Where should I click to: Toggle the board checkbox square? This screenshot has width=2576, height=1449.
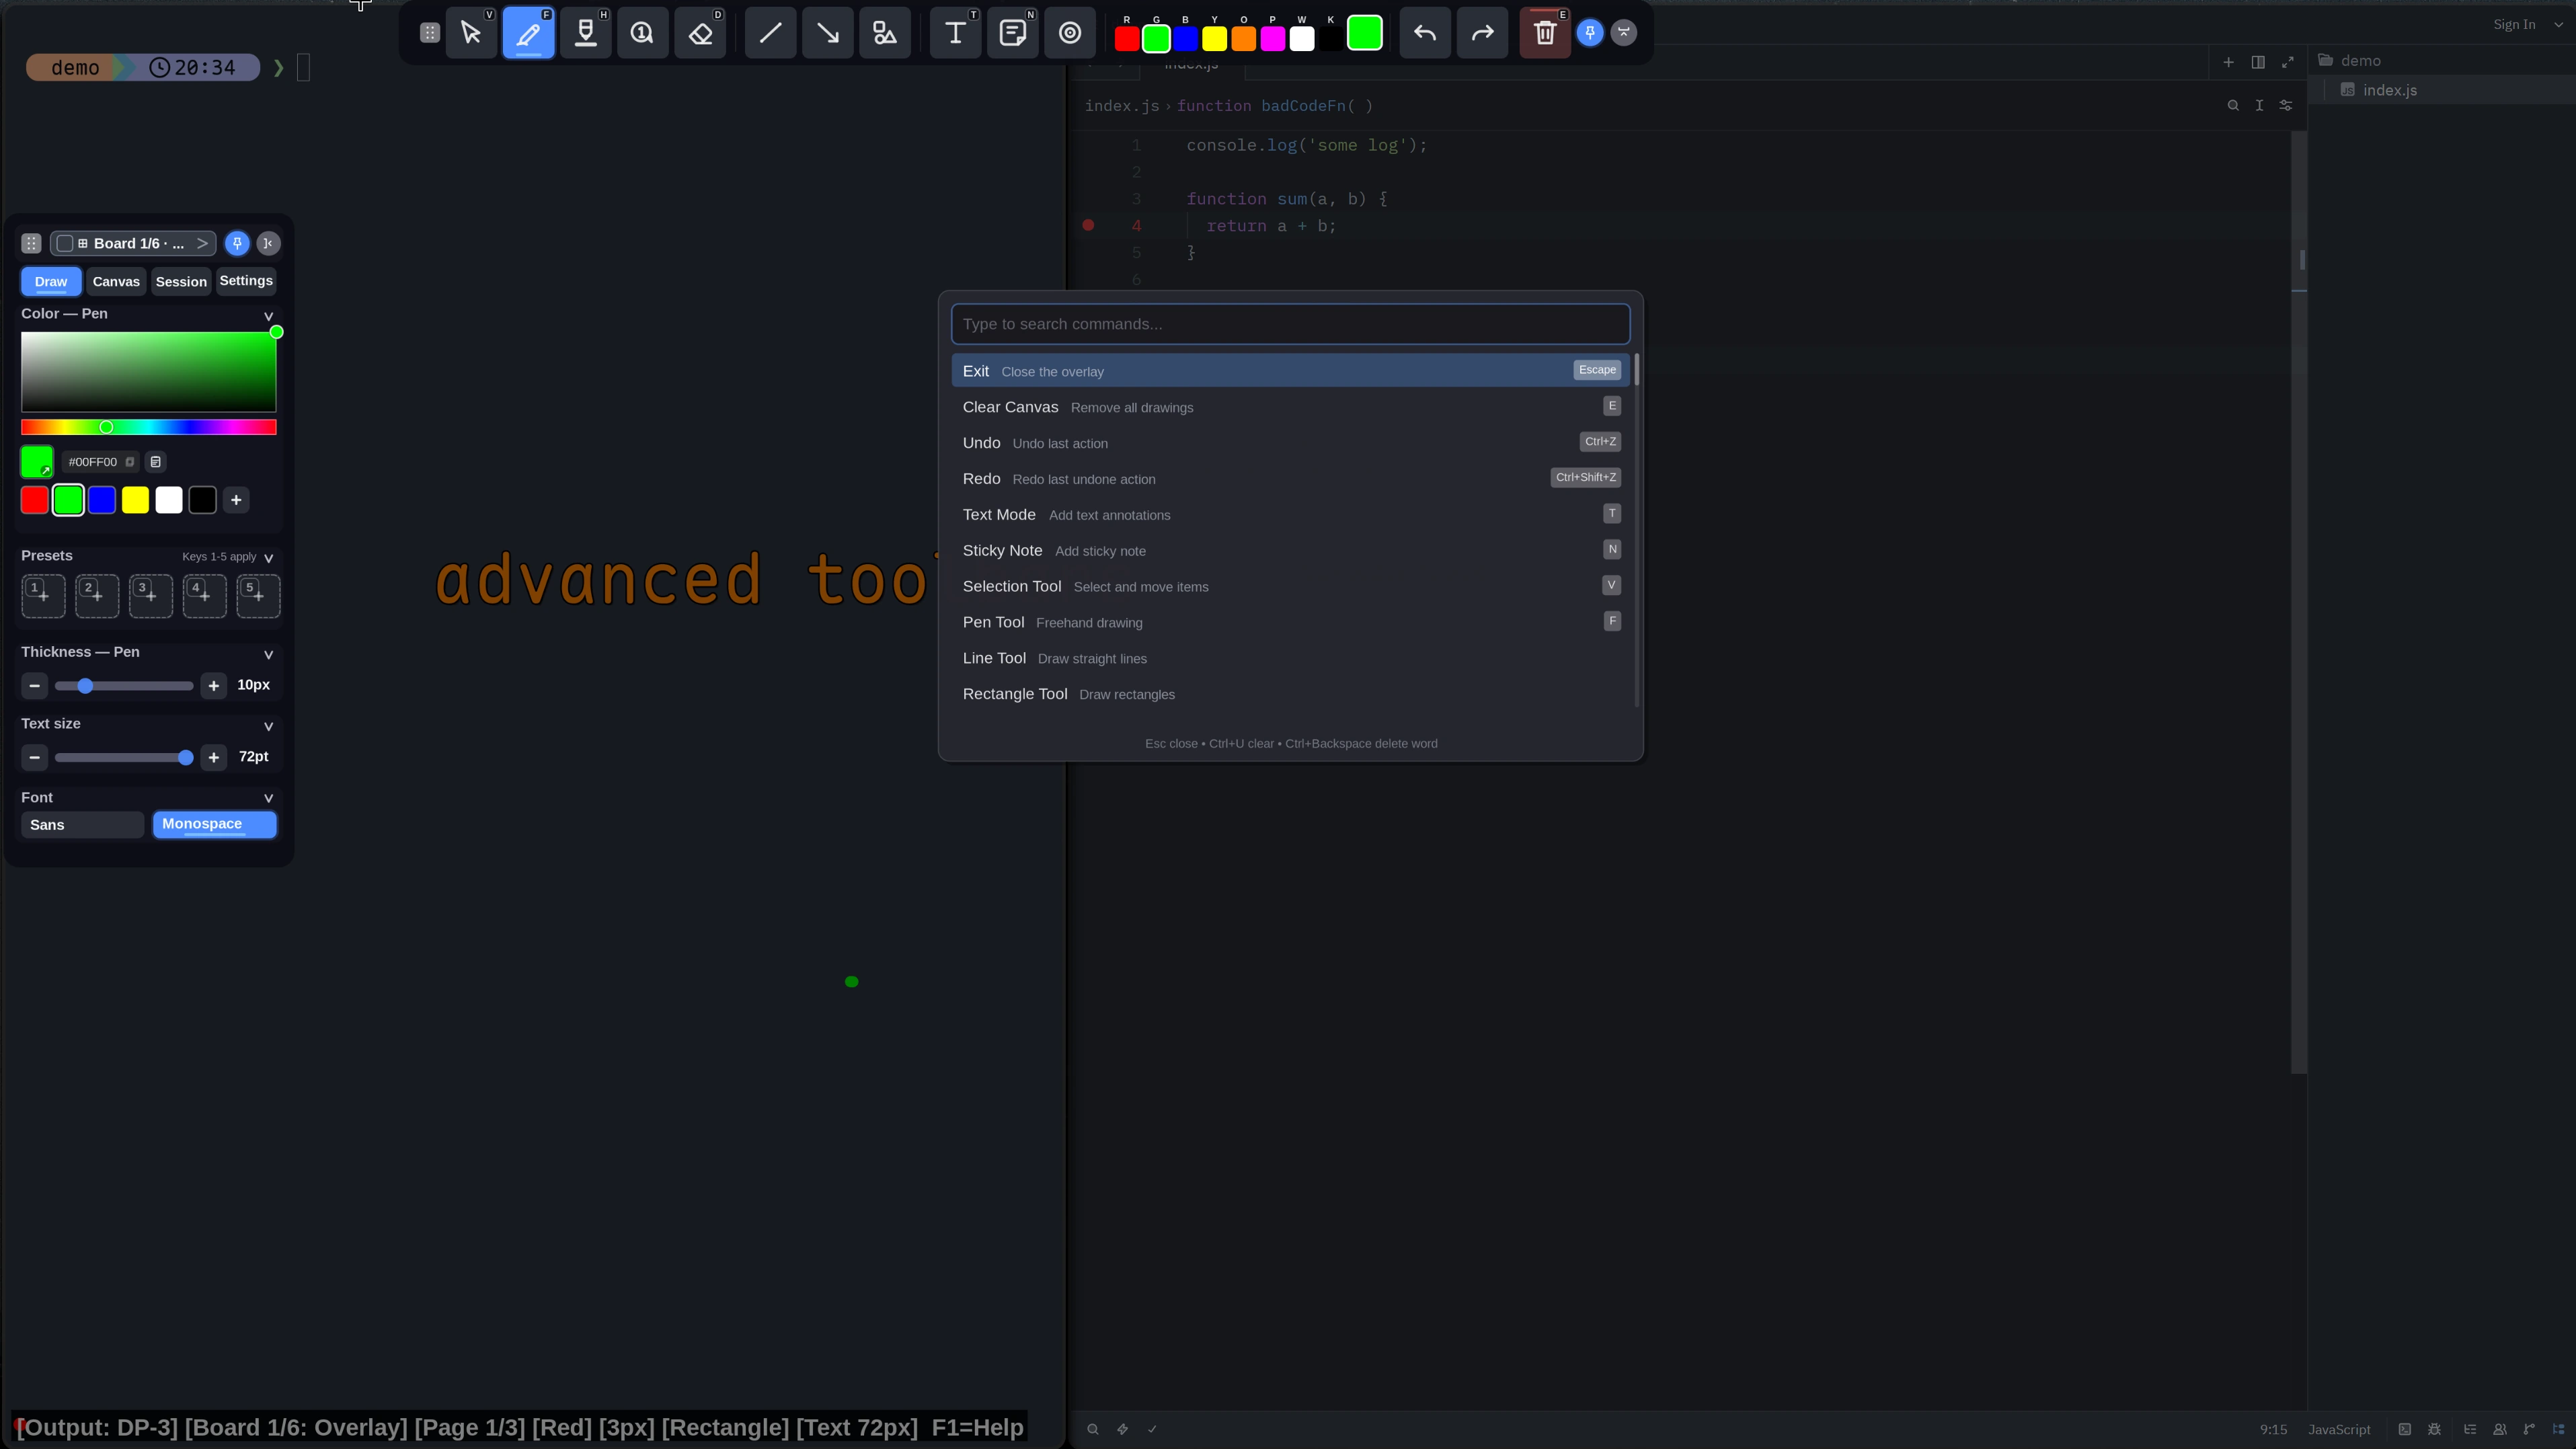pyautogui.click(x=65, y=243)
